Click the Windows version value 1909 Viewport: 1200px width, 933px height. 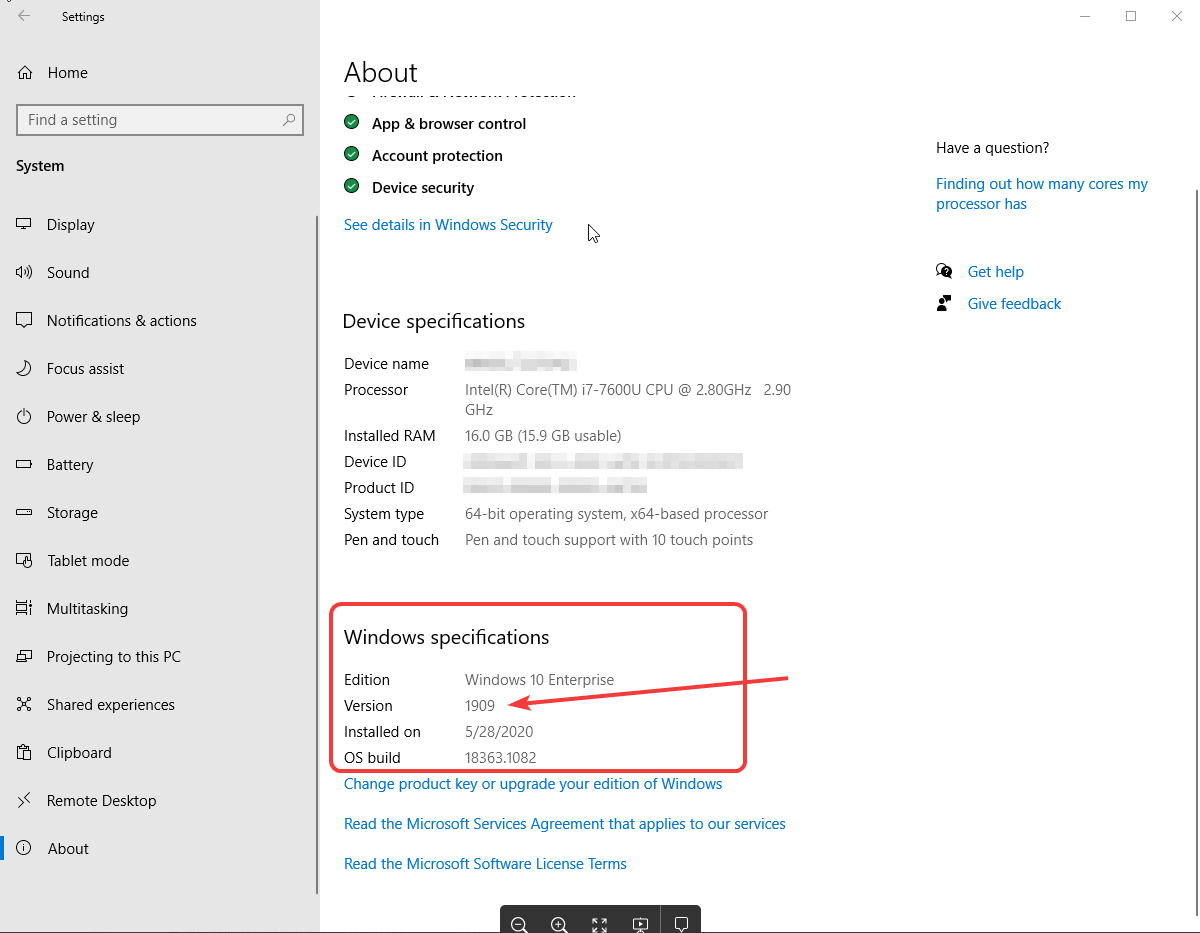point(480,706)
